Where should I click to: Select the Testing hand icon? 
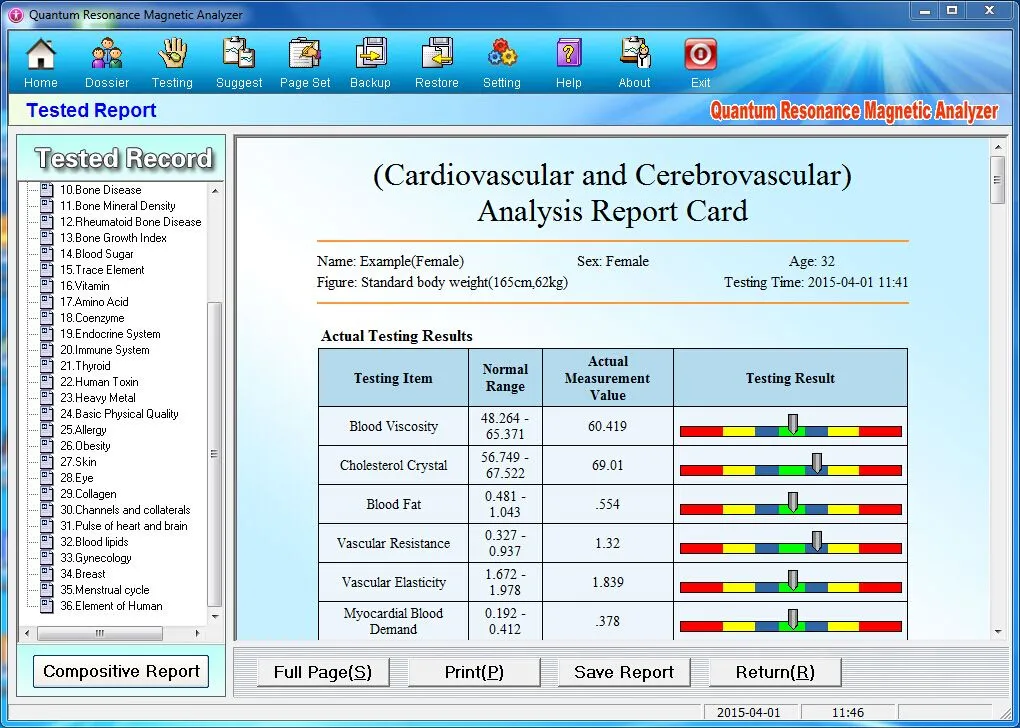172,55
